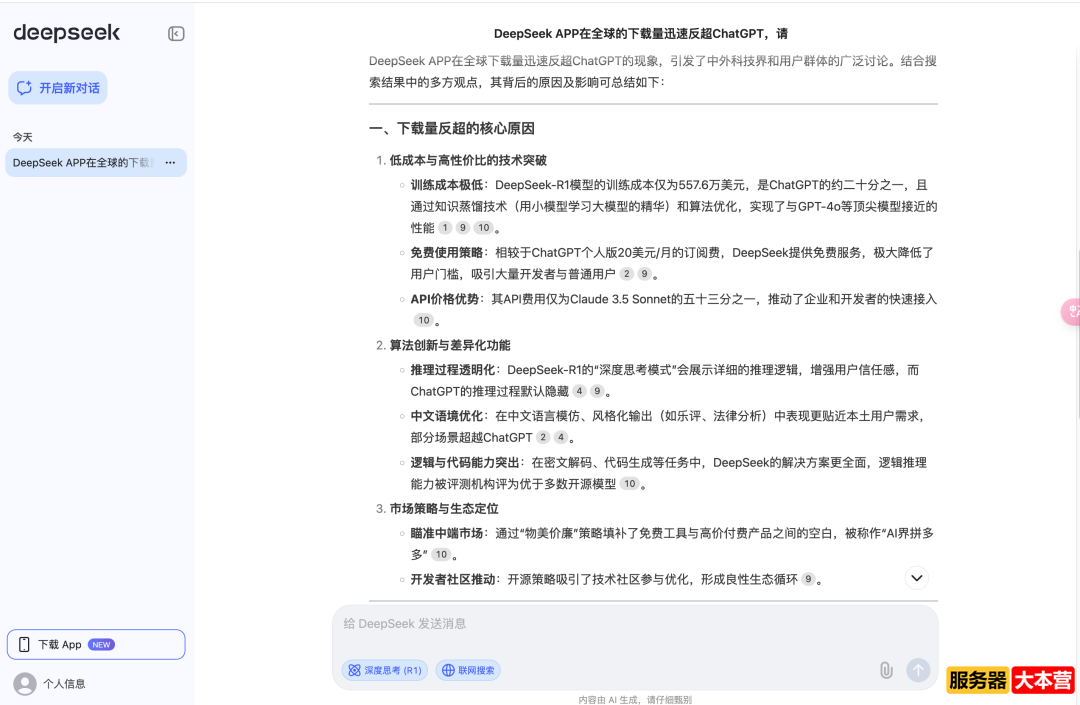Click the bold text 瞄准中端市场

click(x=447, y=534)
